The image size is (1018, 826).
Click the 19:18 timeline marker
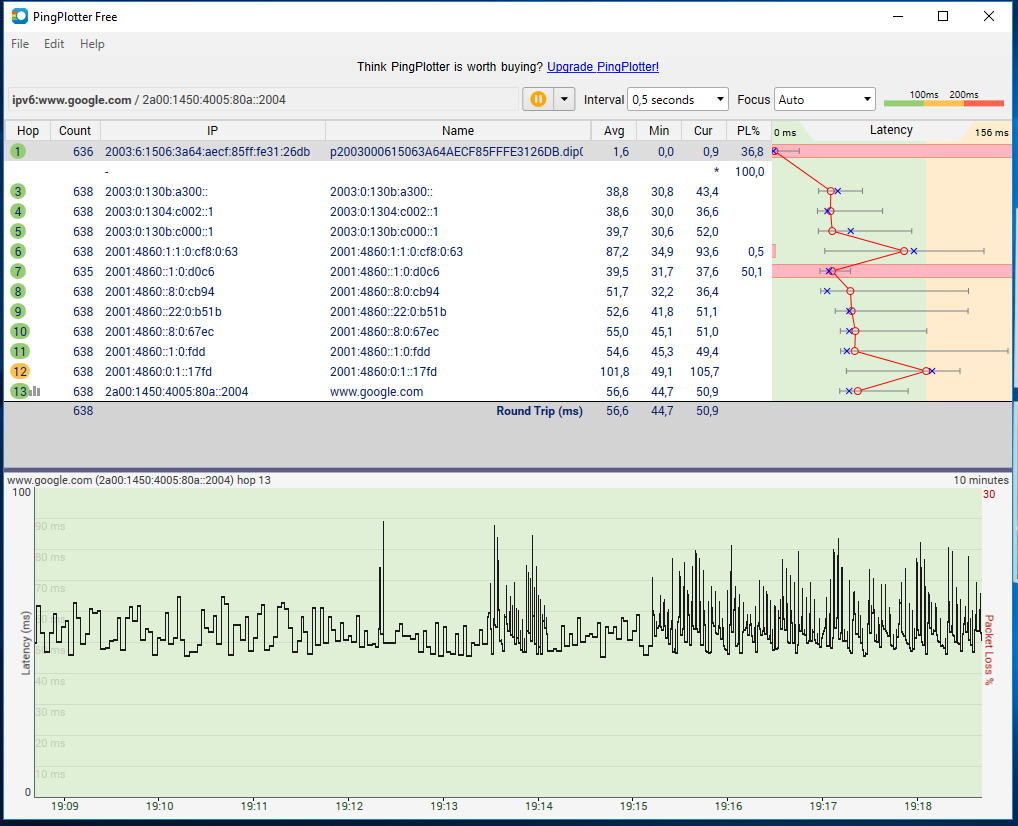point(918,806)
